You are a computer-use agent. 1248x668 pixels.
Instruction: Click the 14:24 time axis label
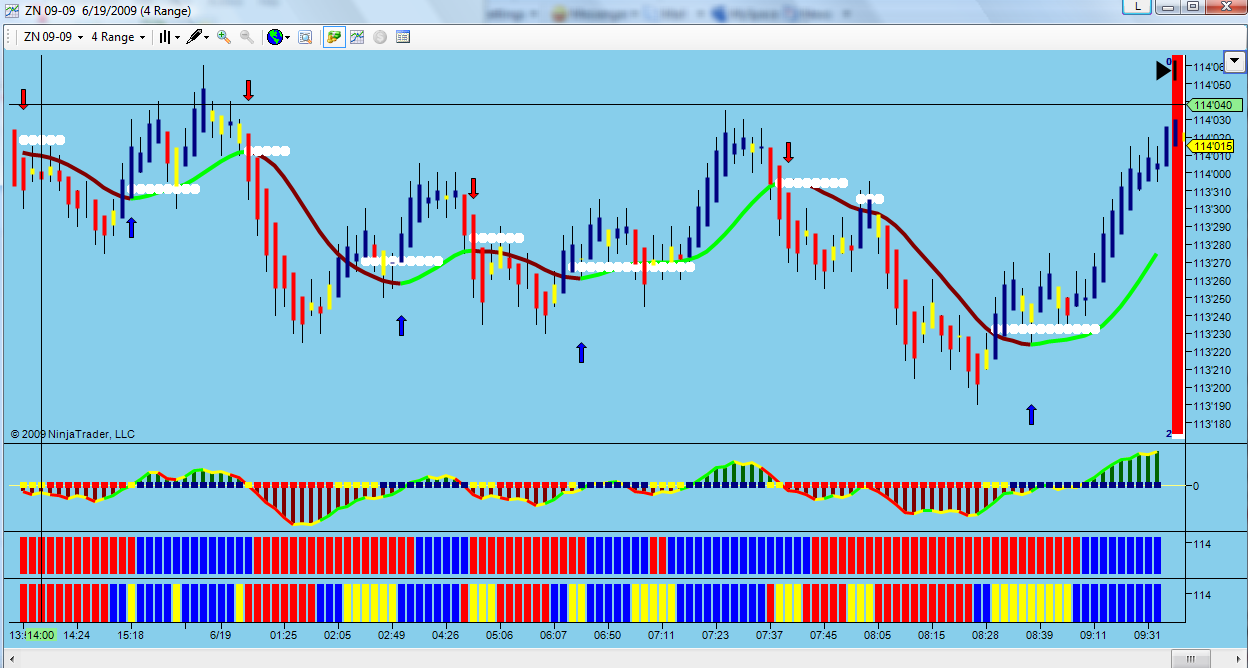[77, 635]
